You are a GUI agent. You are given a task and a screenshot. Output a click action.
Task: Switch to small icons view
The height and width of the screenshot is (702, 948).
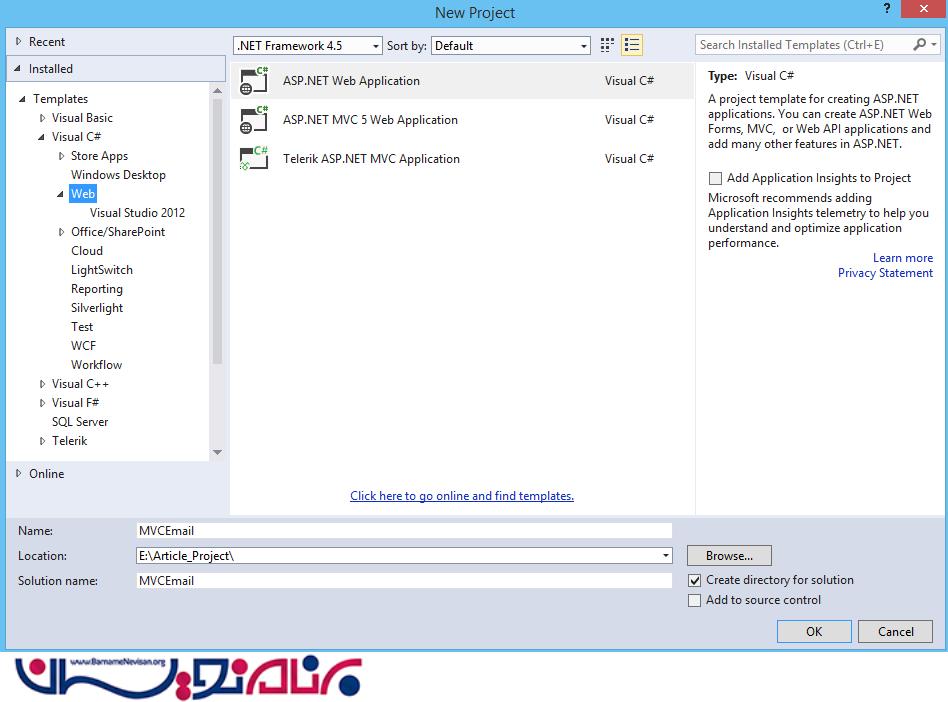(607, 45)
